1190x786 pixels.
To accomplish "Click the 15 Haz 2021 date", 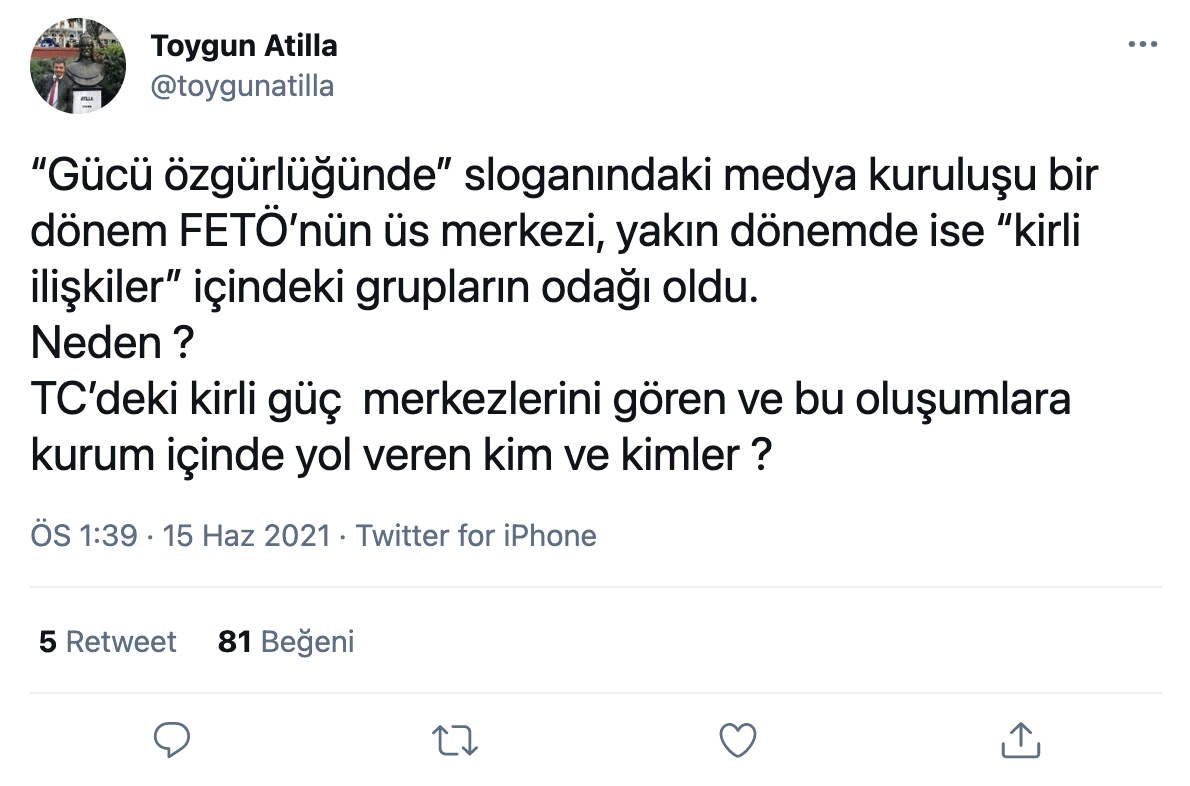I will tap(246, 536).
